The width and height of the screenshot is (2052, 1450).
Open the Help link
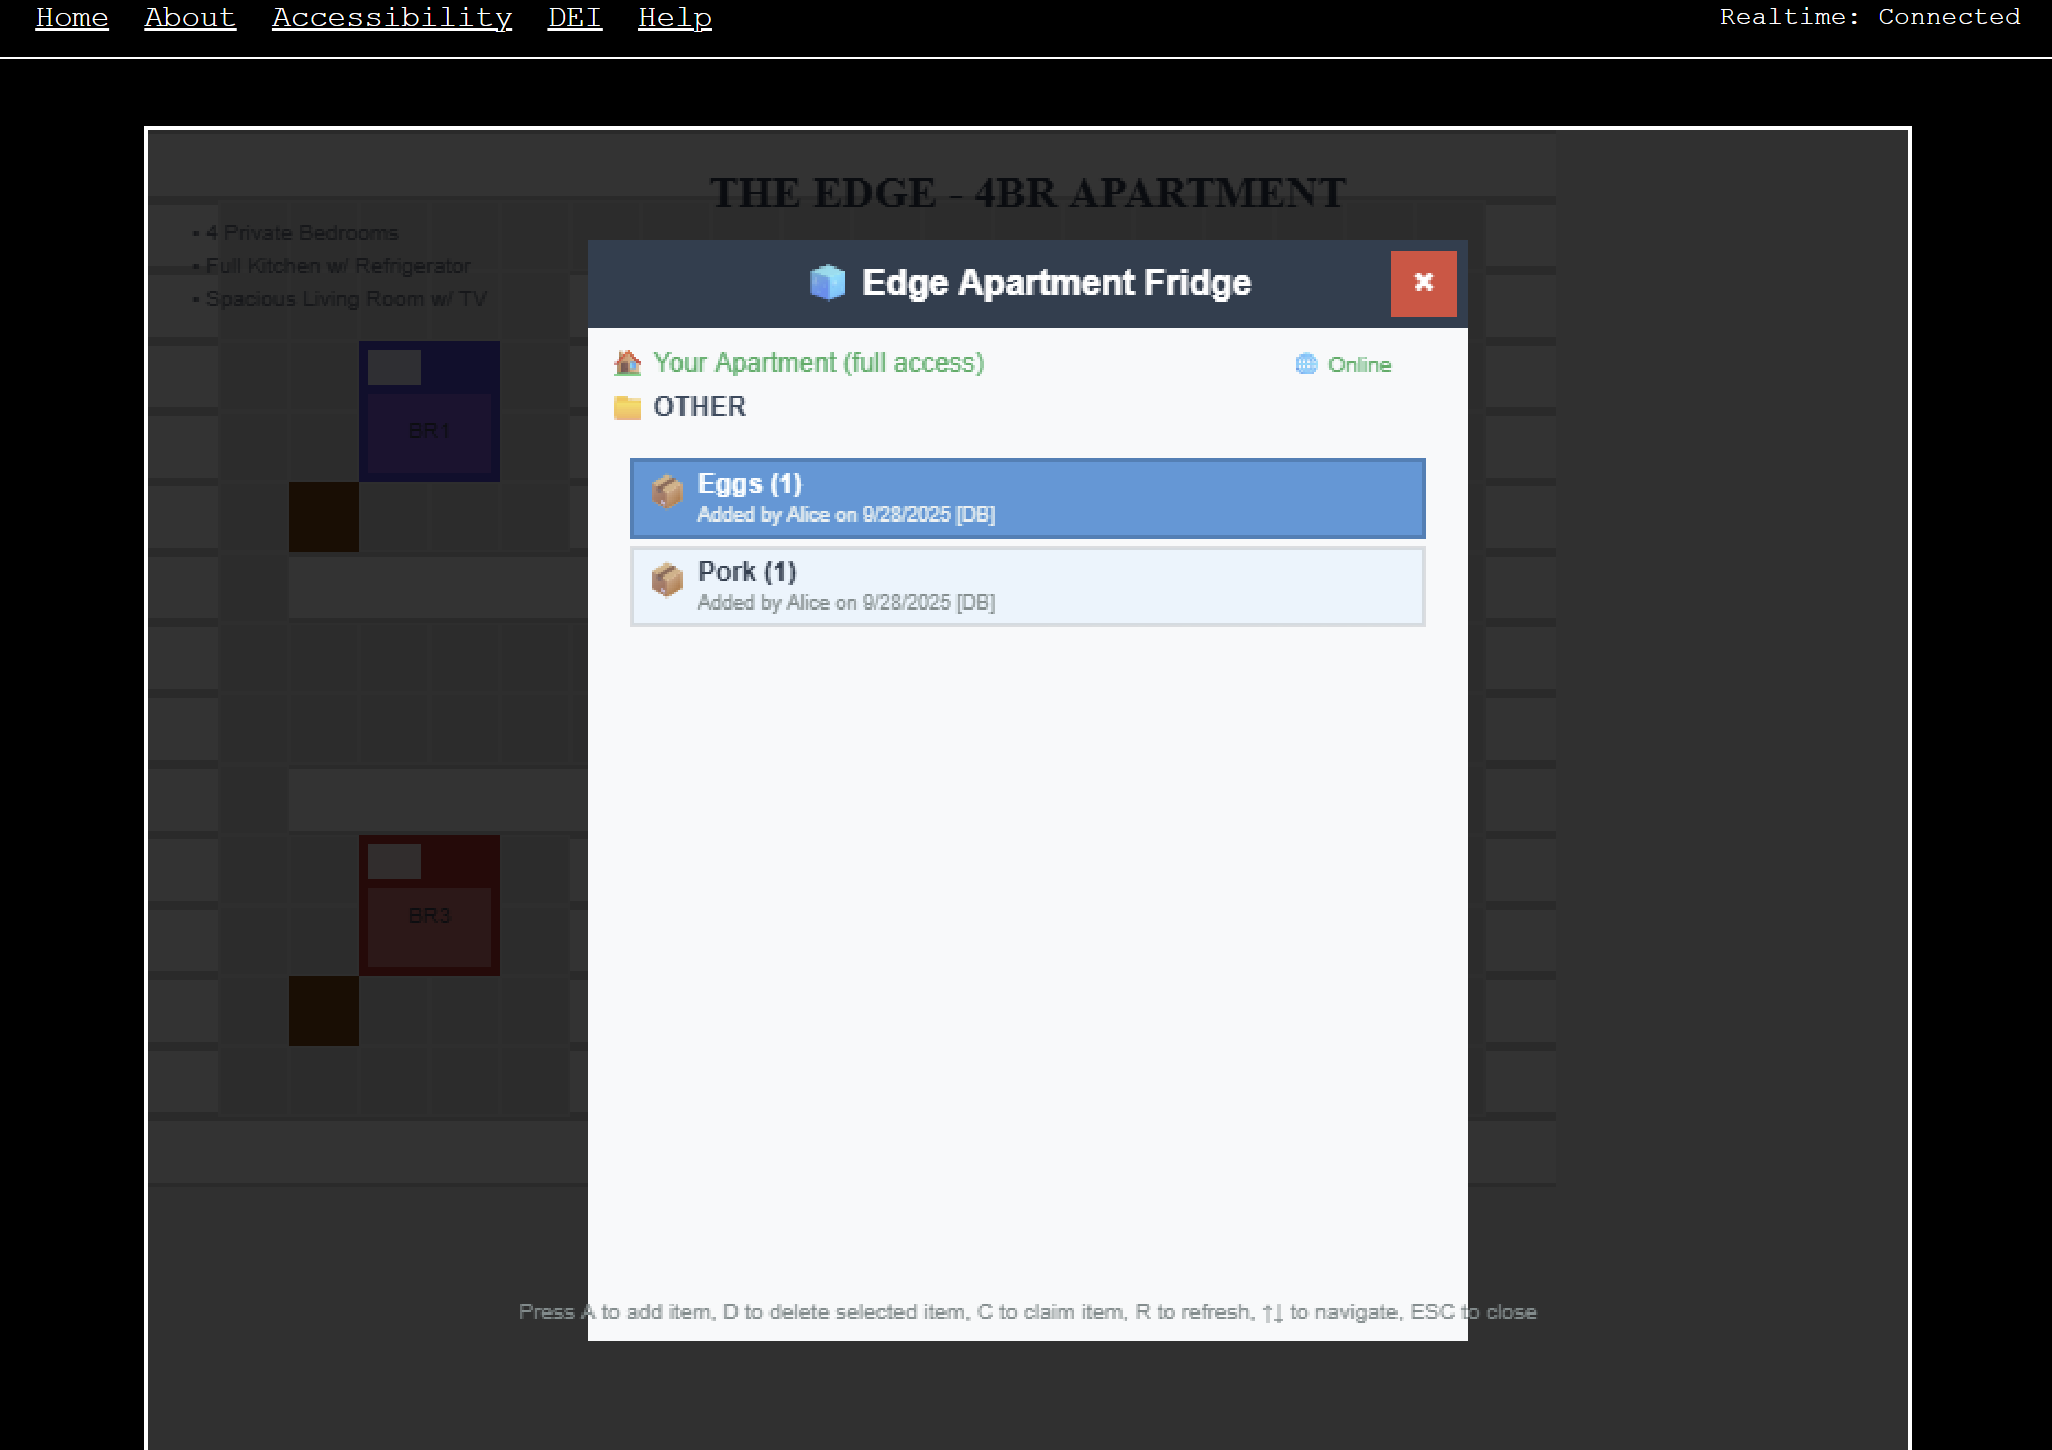675,18
